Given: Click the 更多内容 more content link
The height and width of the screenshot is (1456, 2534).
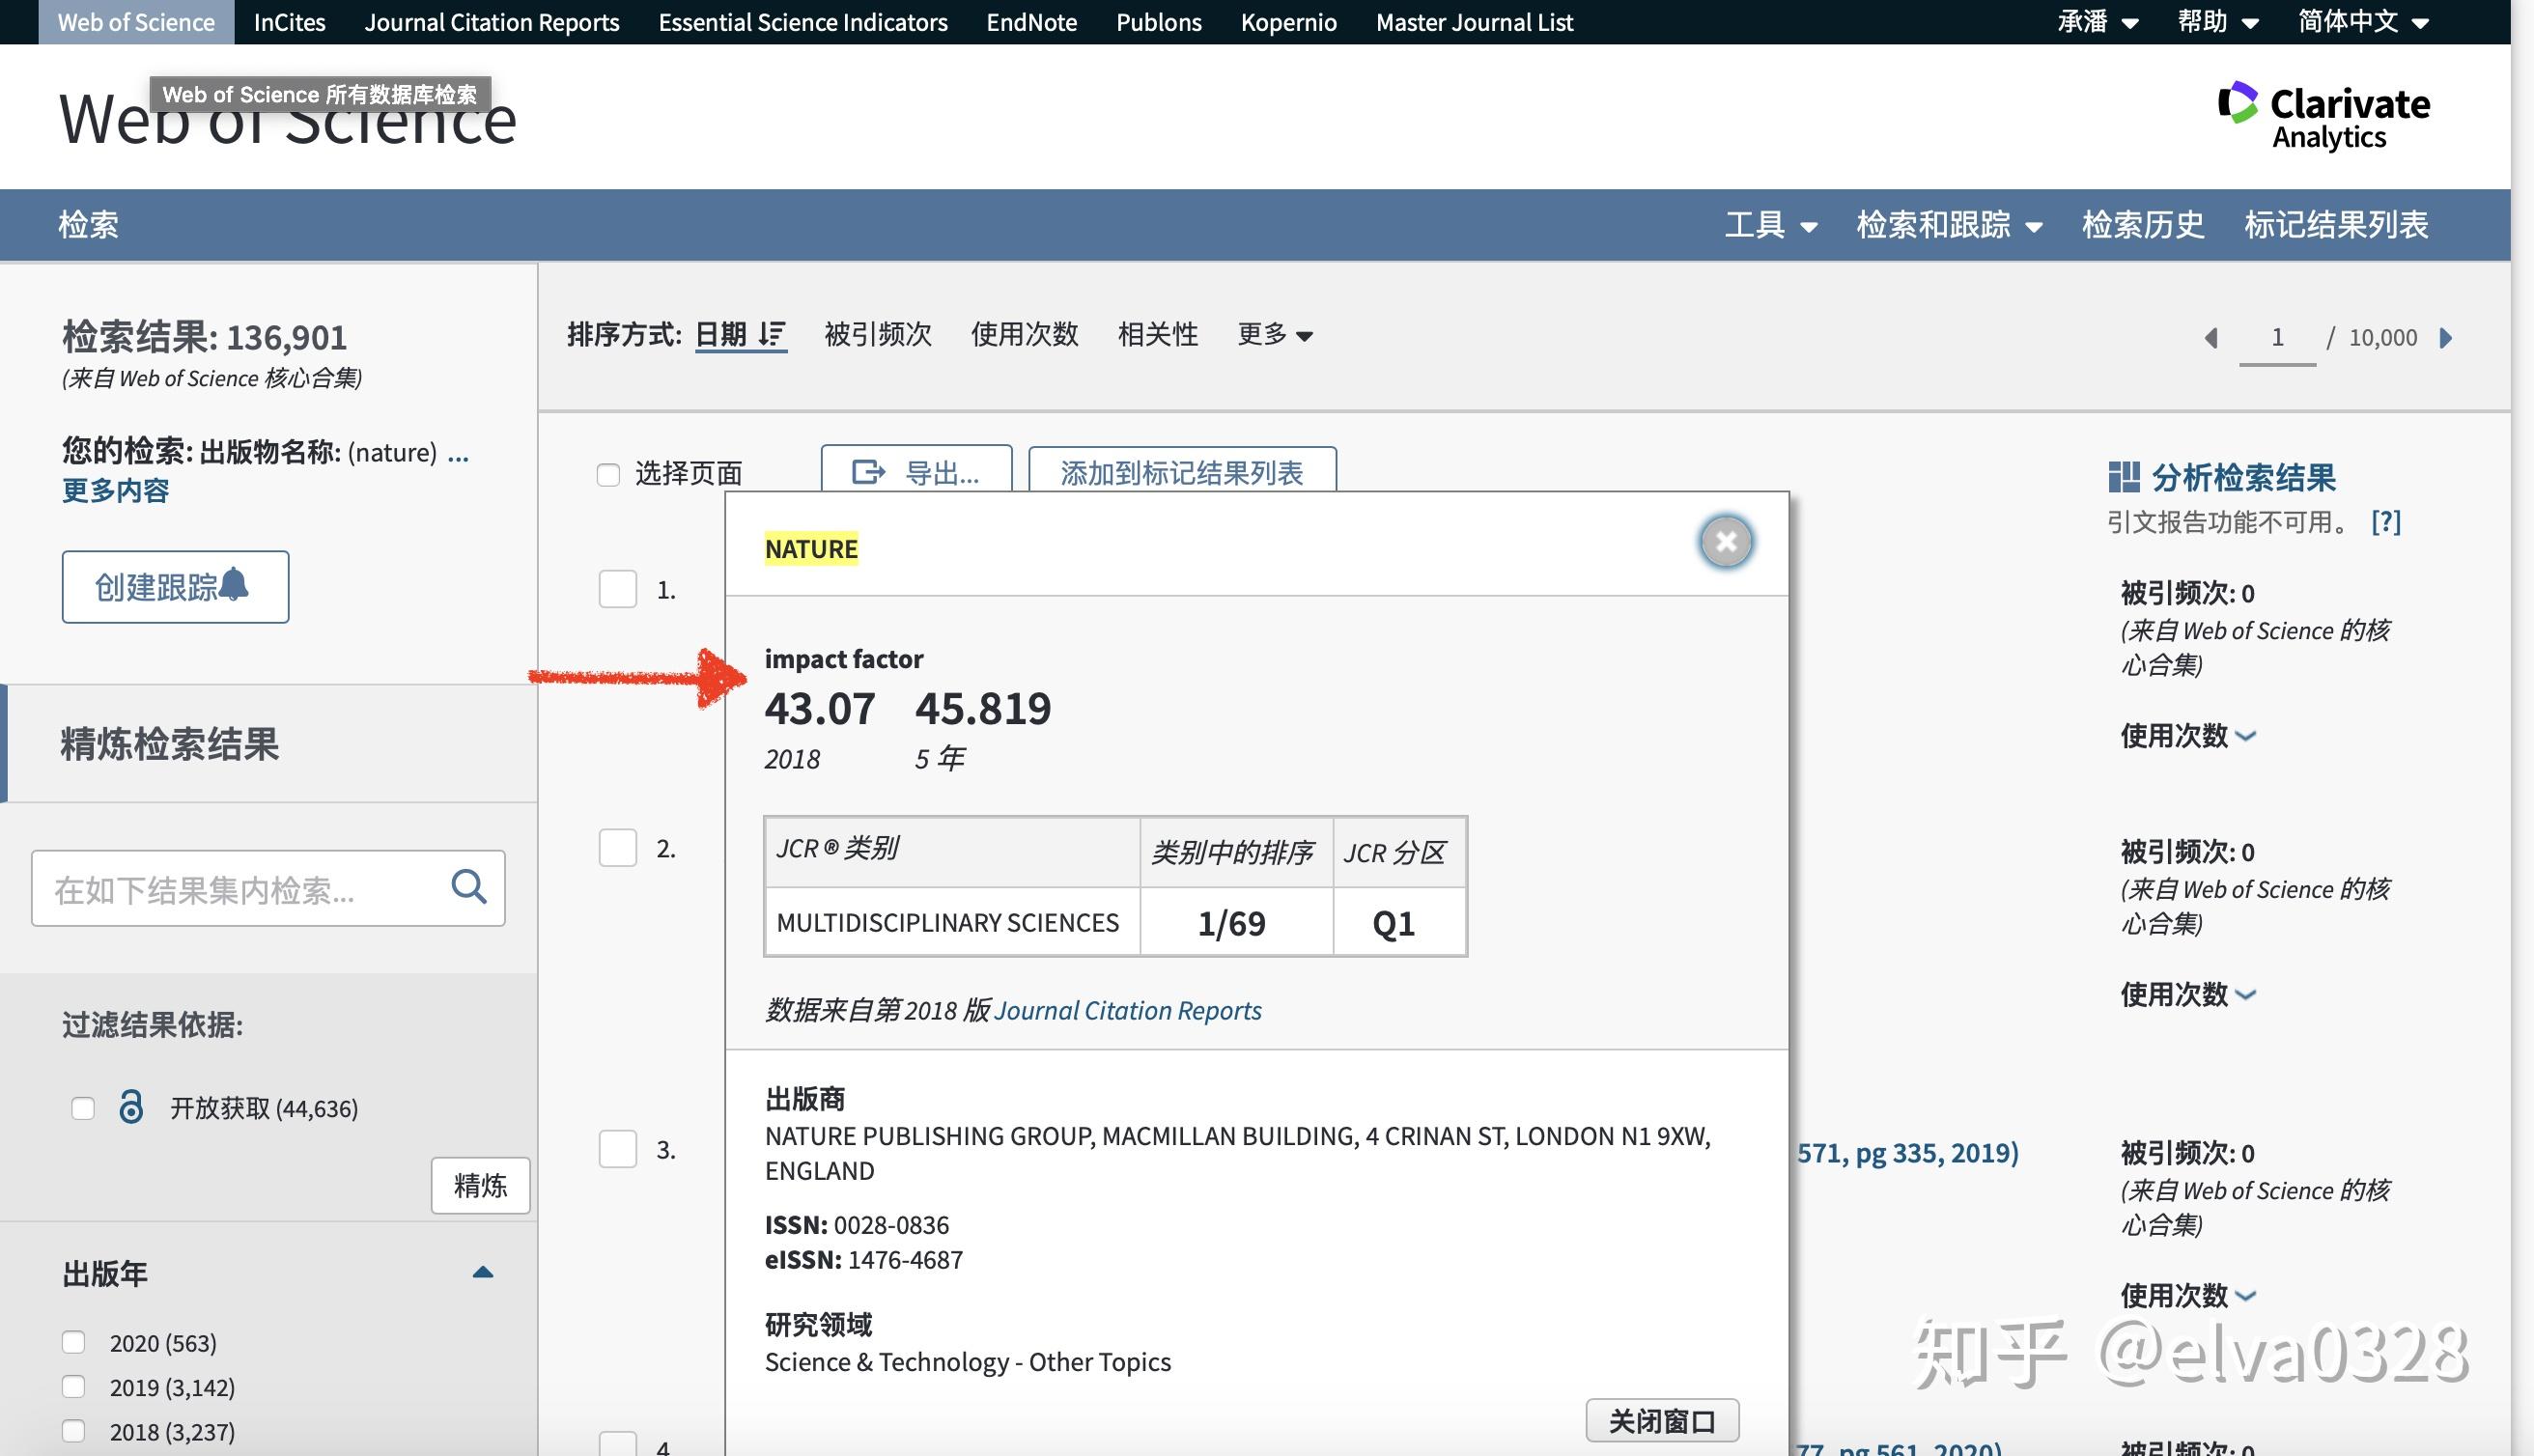Looking at the screenshot, I should [x=115, y=490].
